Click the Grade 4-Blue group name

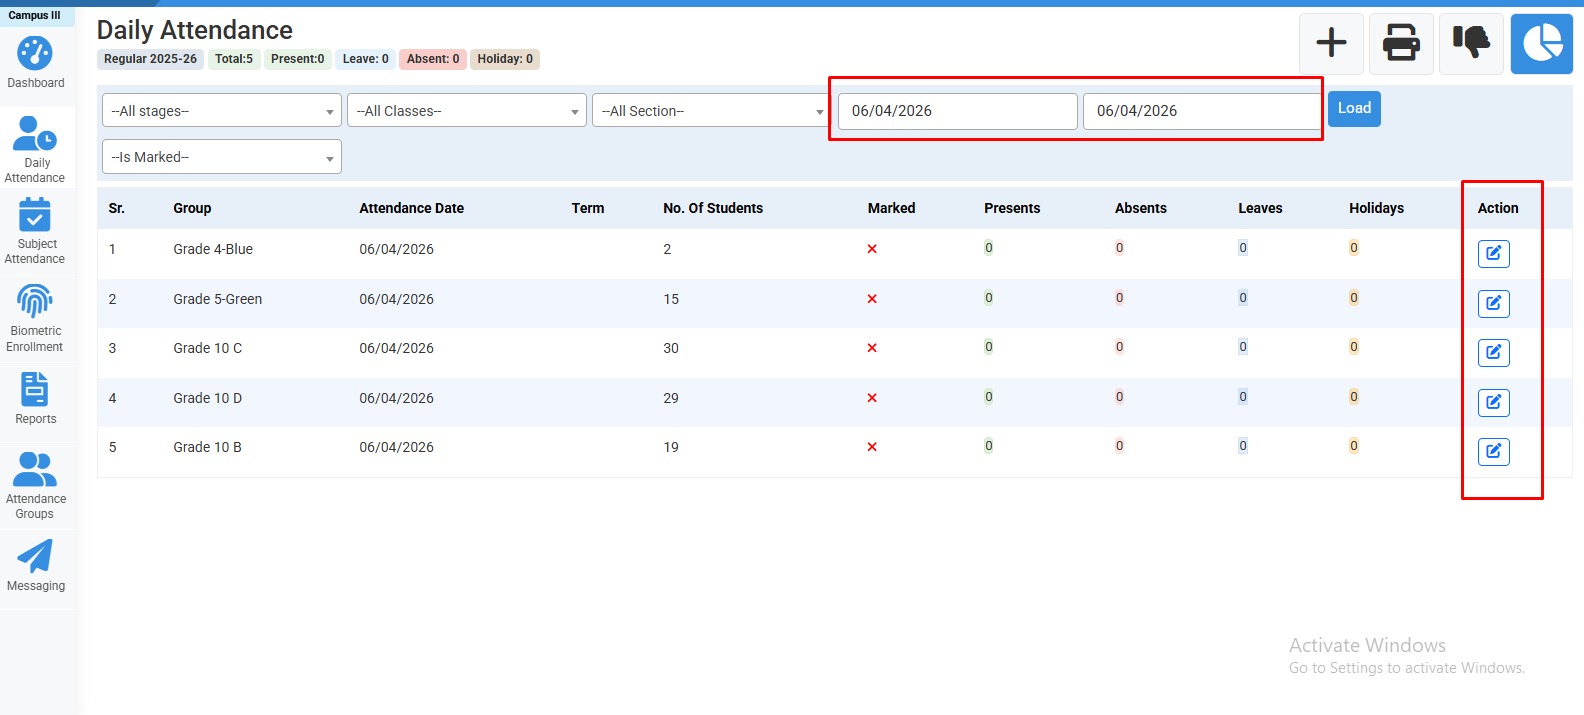click(x=213, y=249)
